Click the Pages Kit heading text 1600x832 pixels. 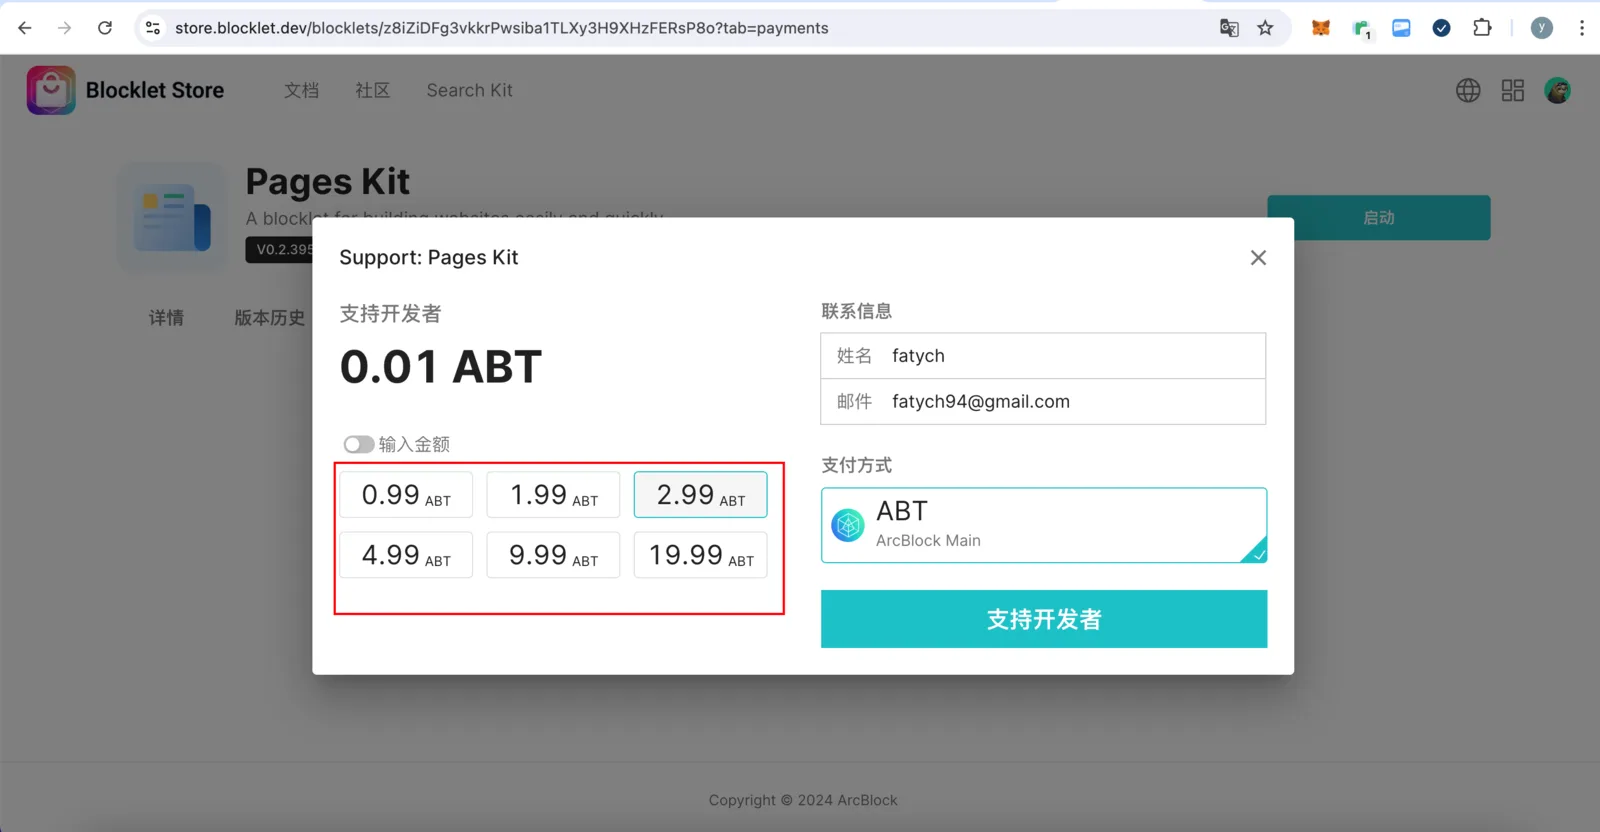[328, 182]
